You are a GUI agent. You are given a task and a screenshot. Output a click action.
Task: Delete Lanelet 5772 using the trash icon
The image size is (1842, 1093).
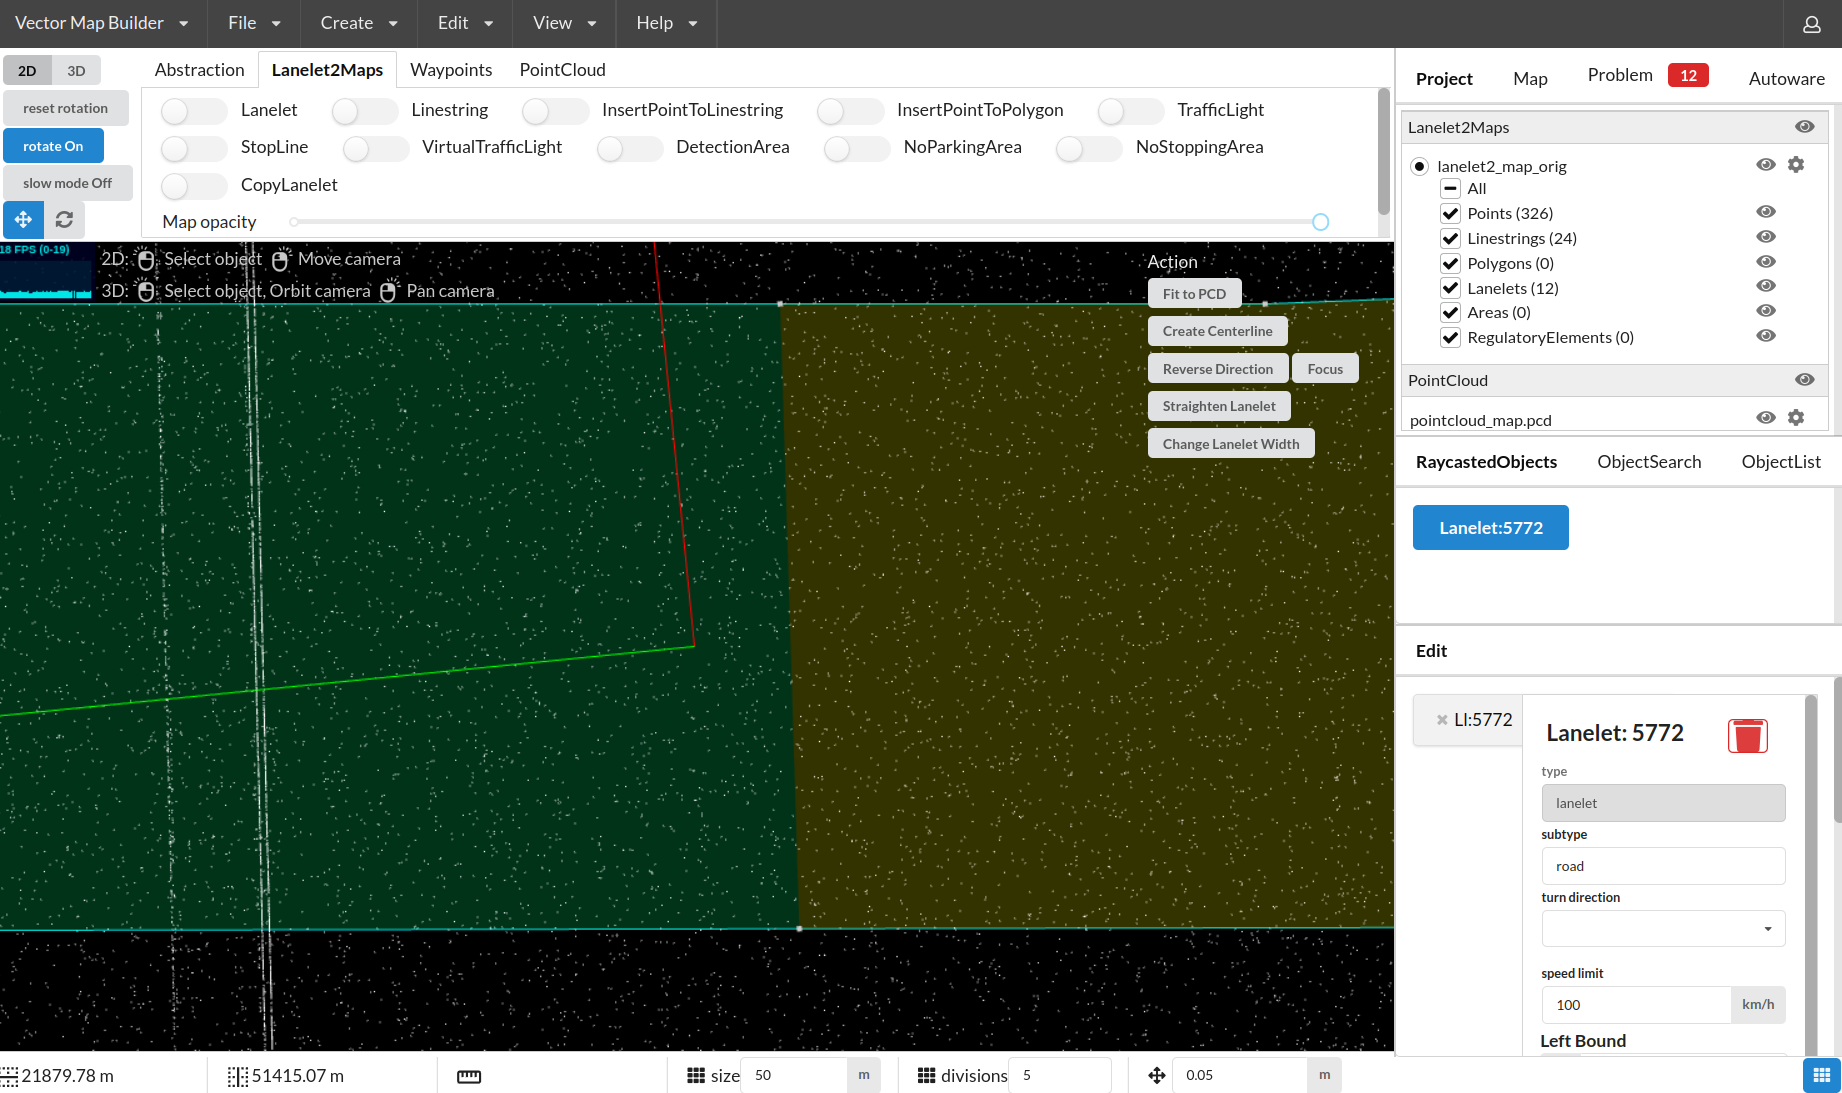[x=1747, y=736]
